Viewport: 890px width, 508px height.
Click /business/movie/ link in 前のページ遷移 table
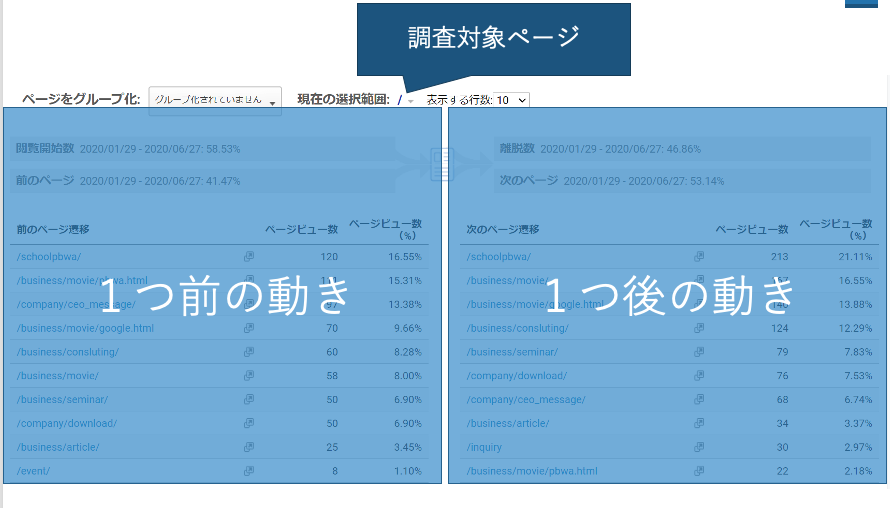click(57, 376)
